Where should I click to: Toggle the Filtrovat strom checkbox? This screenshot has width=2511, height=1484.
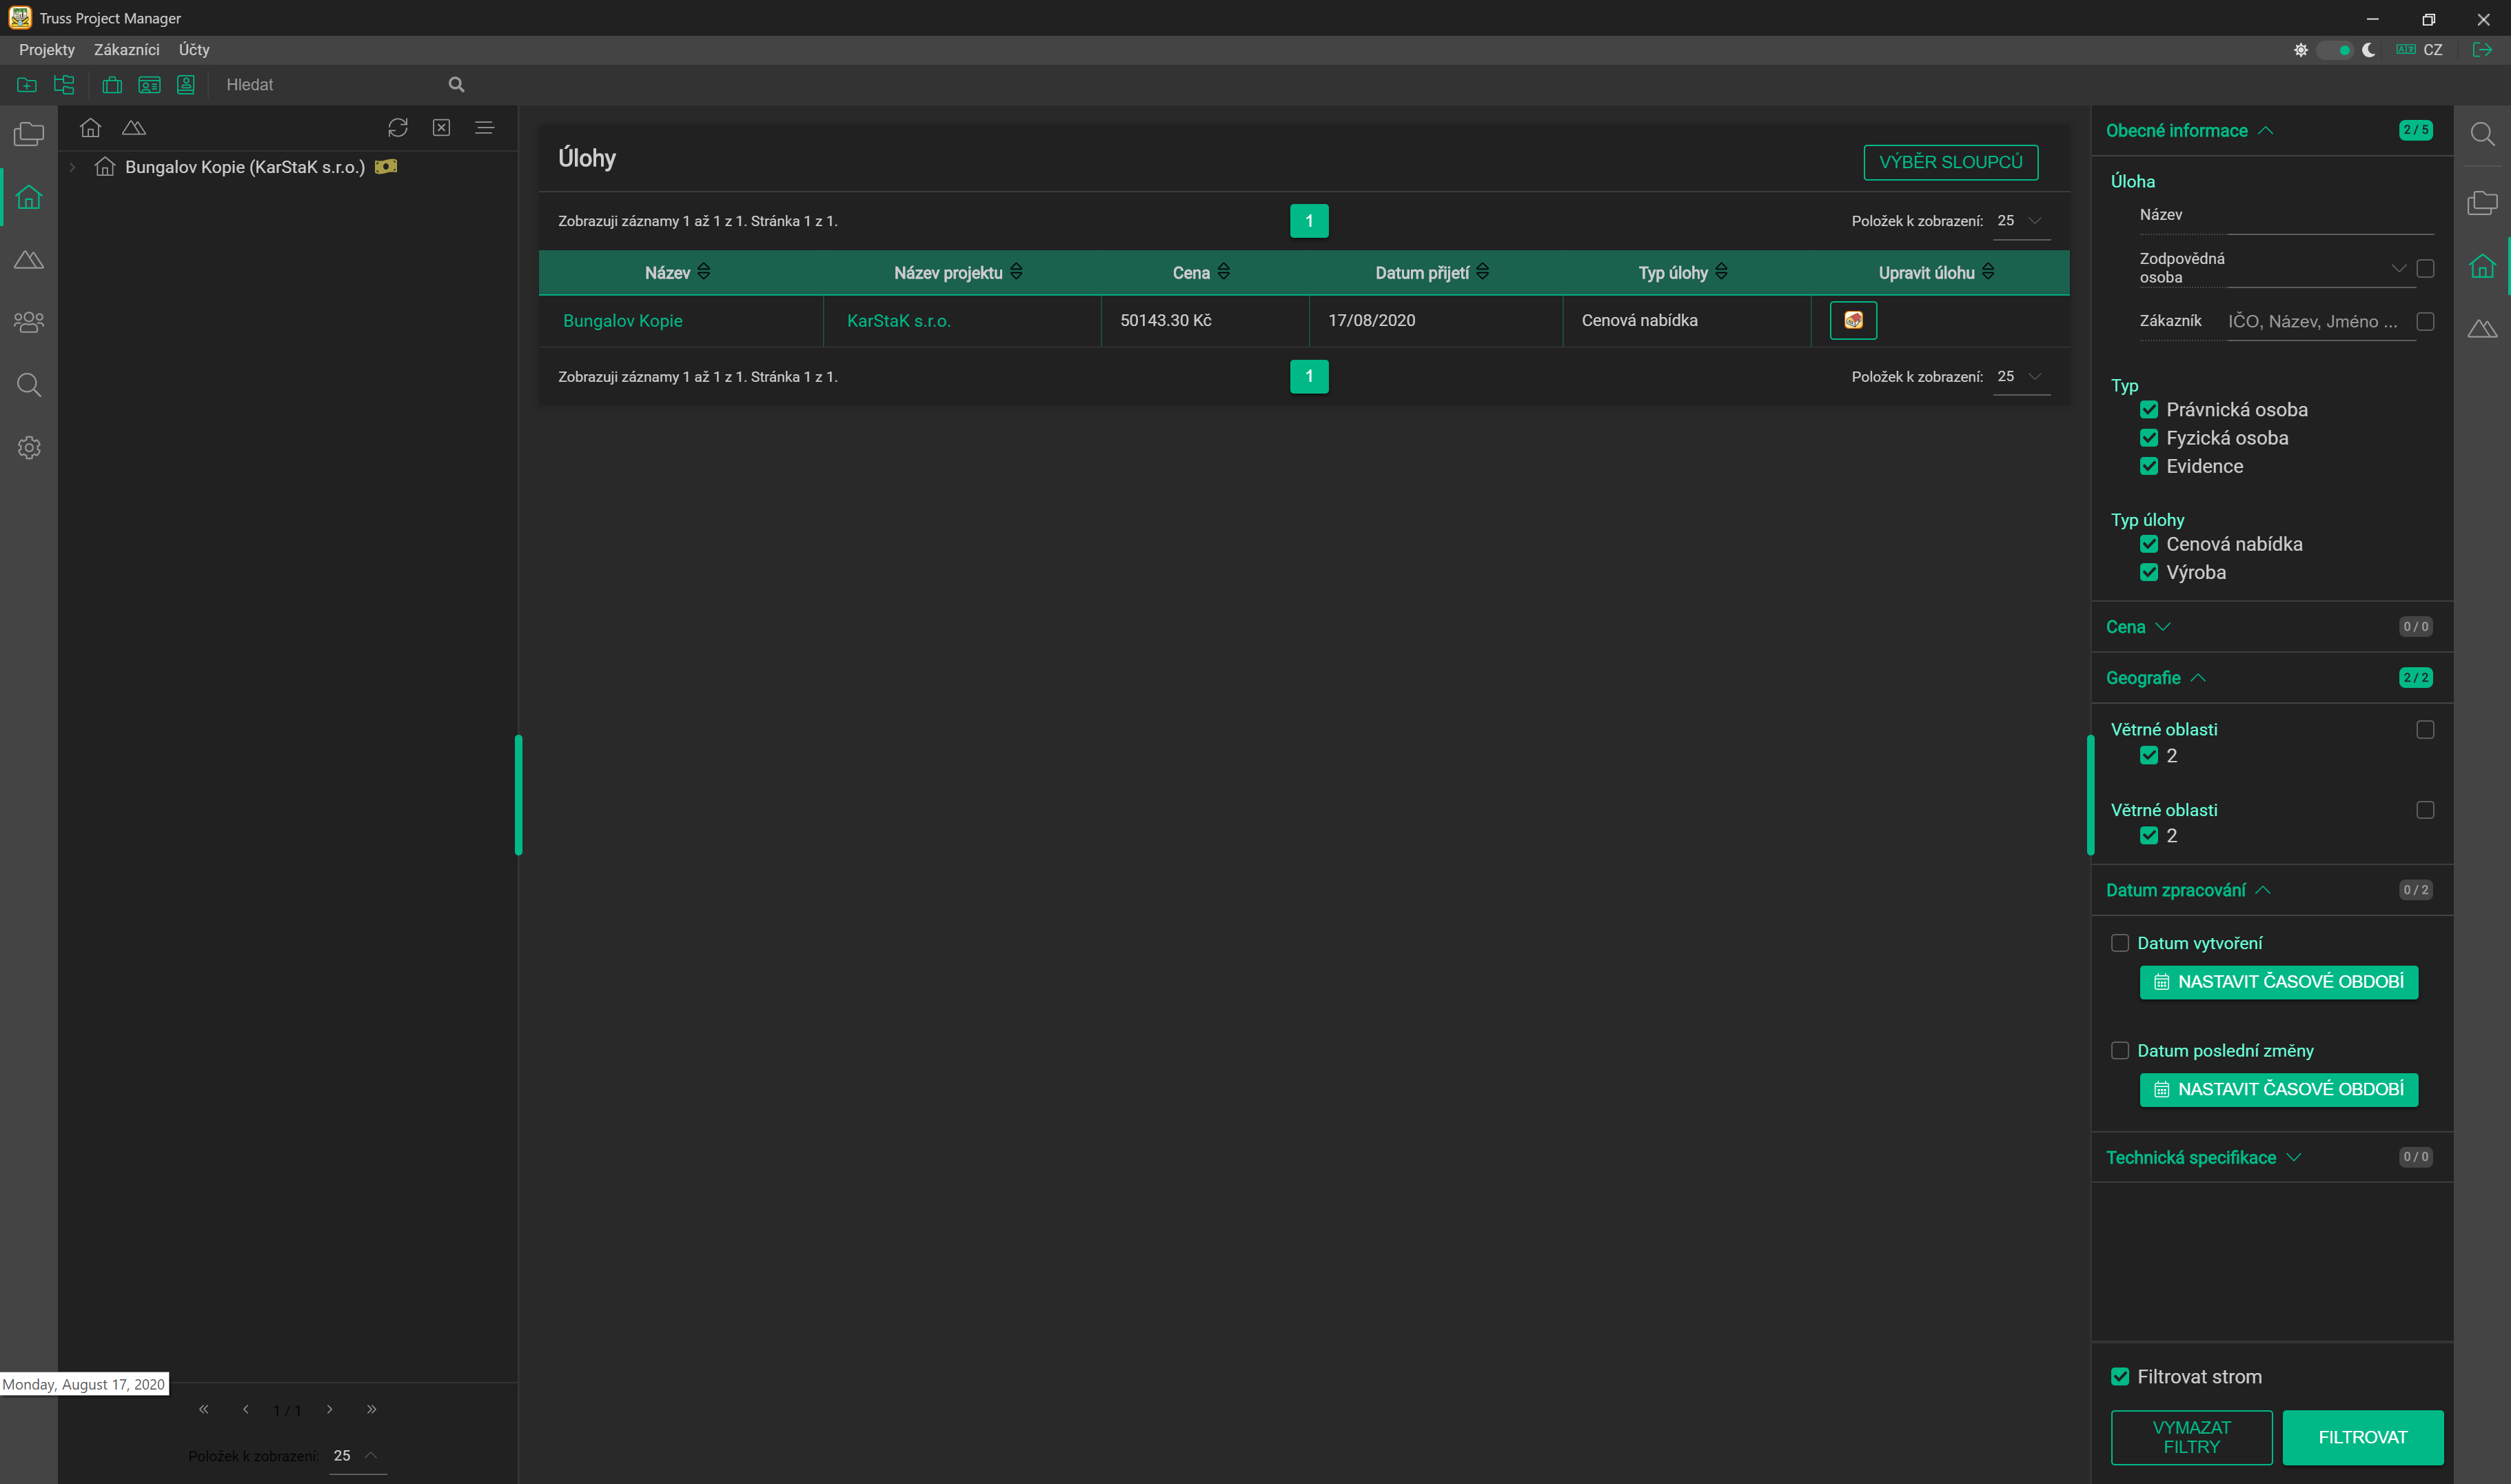coord(2120,1377)
